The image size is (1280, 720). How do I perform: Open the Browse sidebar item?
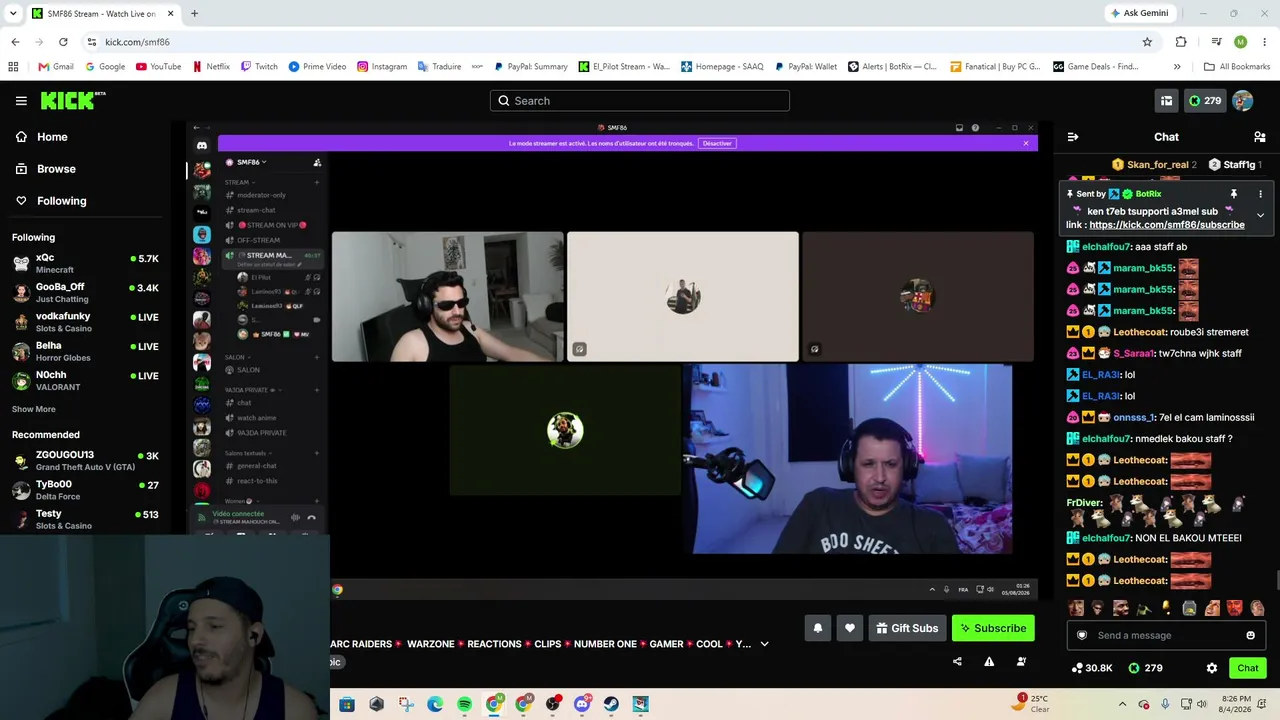[x=84, y=169]
